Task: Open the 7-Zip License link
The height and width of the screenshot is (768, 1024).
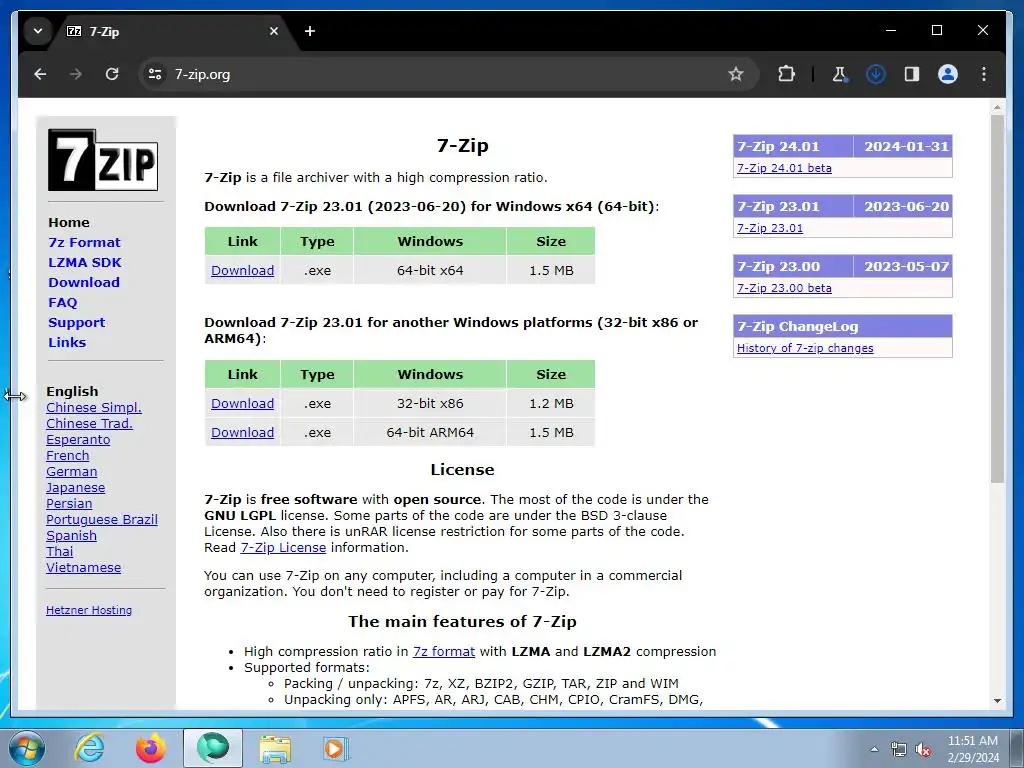Action: [x=283, y=547]
